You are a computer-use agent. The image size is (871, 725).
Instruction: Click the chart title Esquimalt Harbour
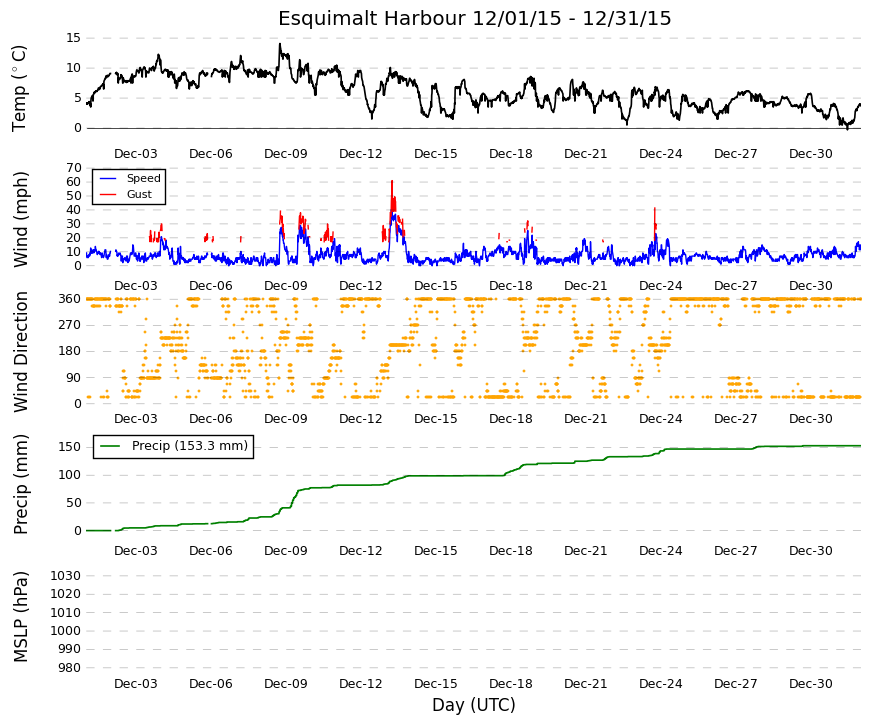[372, 19]
